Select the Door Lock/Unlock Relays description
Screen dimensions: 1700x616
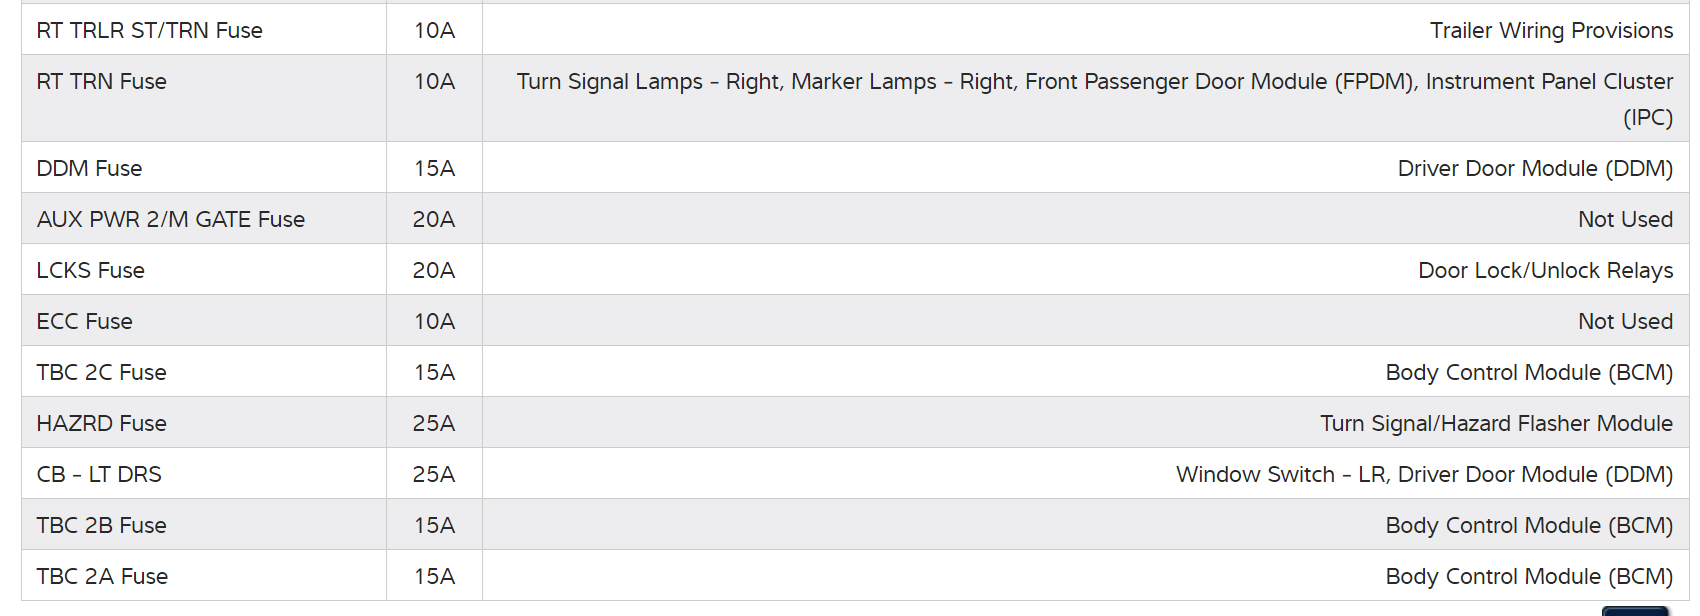[1545, 271]
